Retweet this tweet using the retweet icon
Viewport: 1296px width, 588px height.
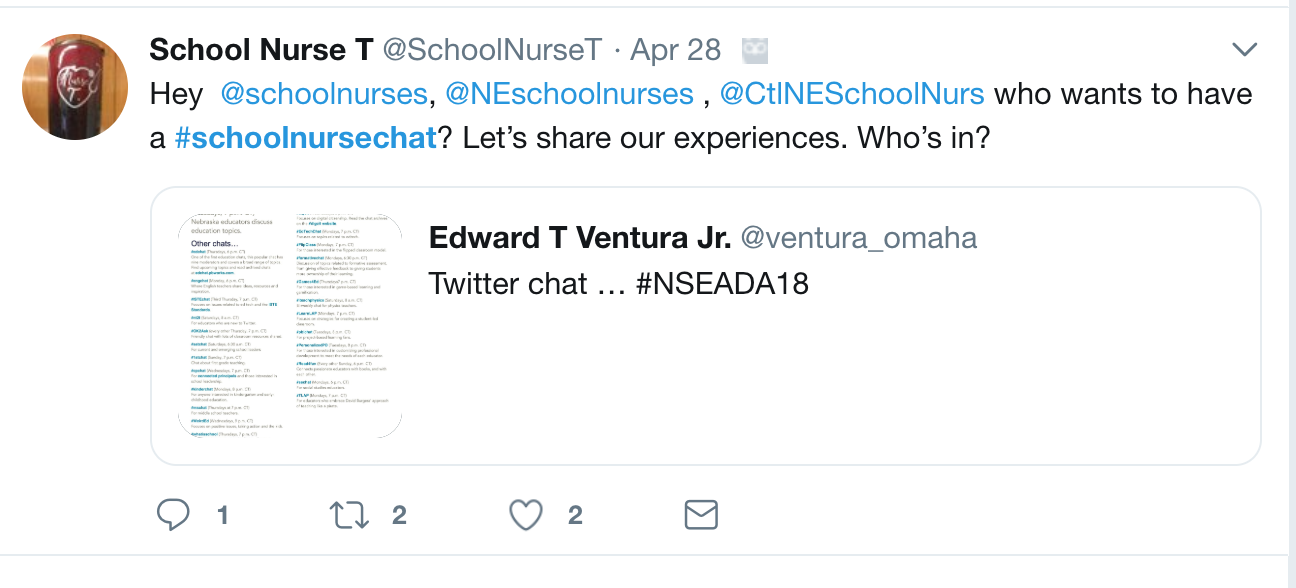[x=349, y=515]
